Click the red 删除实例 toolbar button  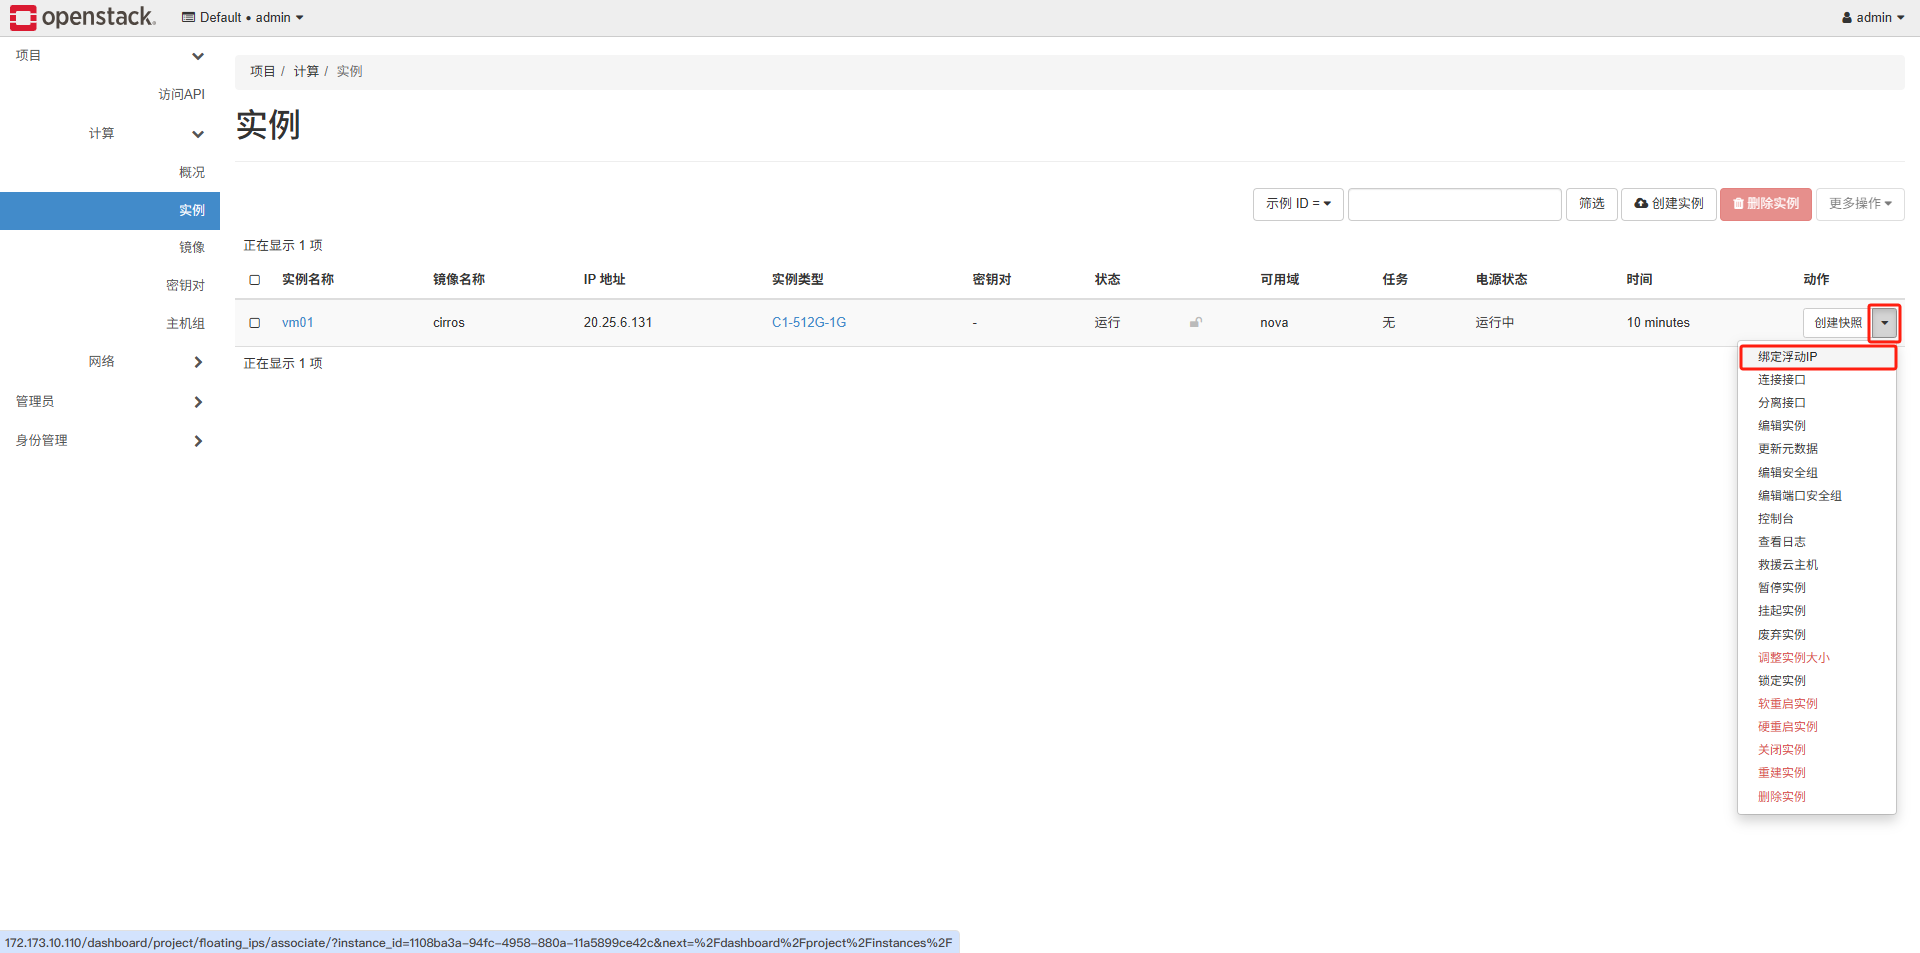(1766, 204)
